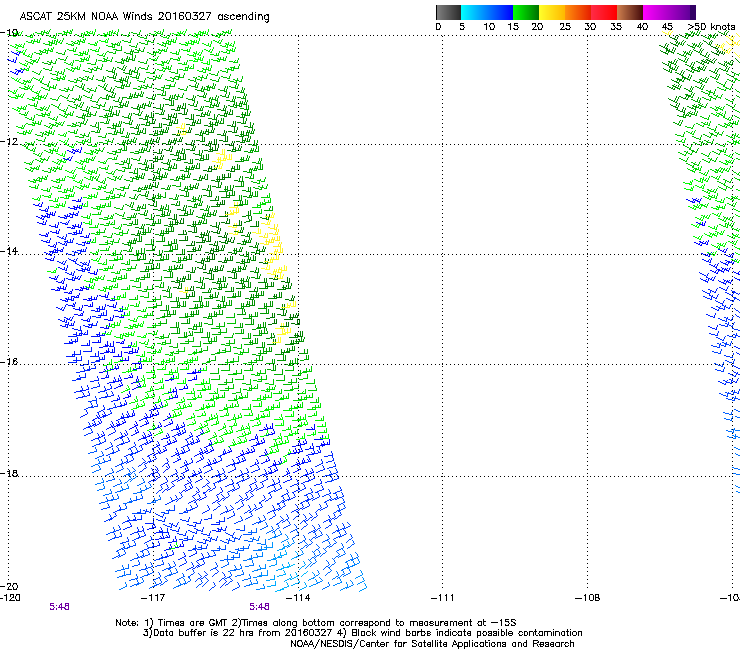This screenshot has width=740, height=650.
Task: Click the latitude label -18
Action: click(9, 473)
